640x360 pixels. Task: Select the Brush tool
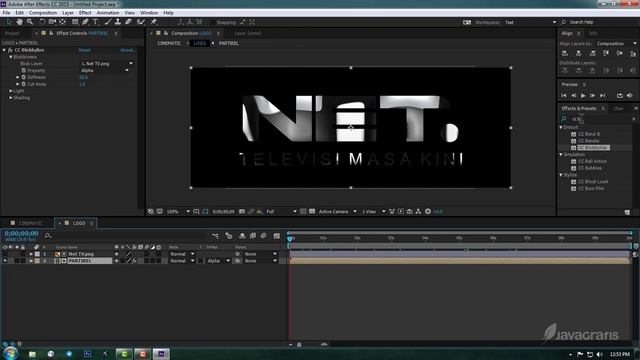[108, 22]
